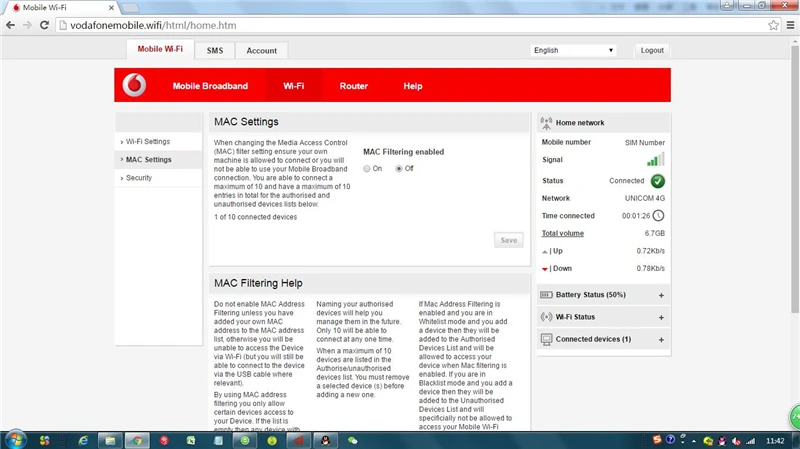The height and width of the screenshot is (449, 800).
Task: Switch to the SMS tab
Action: coord(215,51)
